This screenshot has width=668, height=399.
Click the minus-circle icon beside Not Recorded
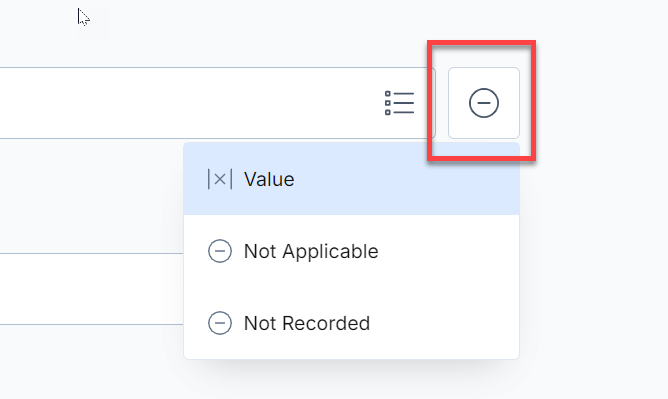[220, 323]
